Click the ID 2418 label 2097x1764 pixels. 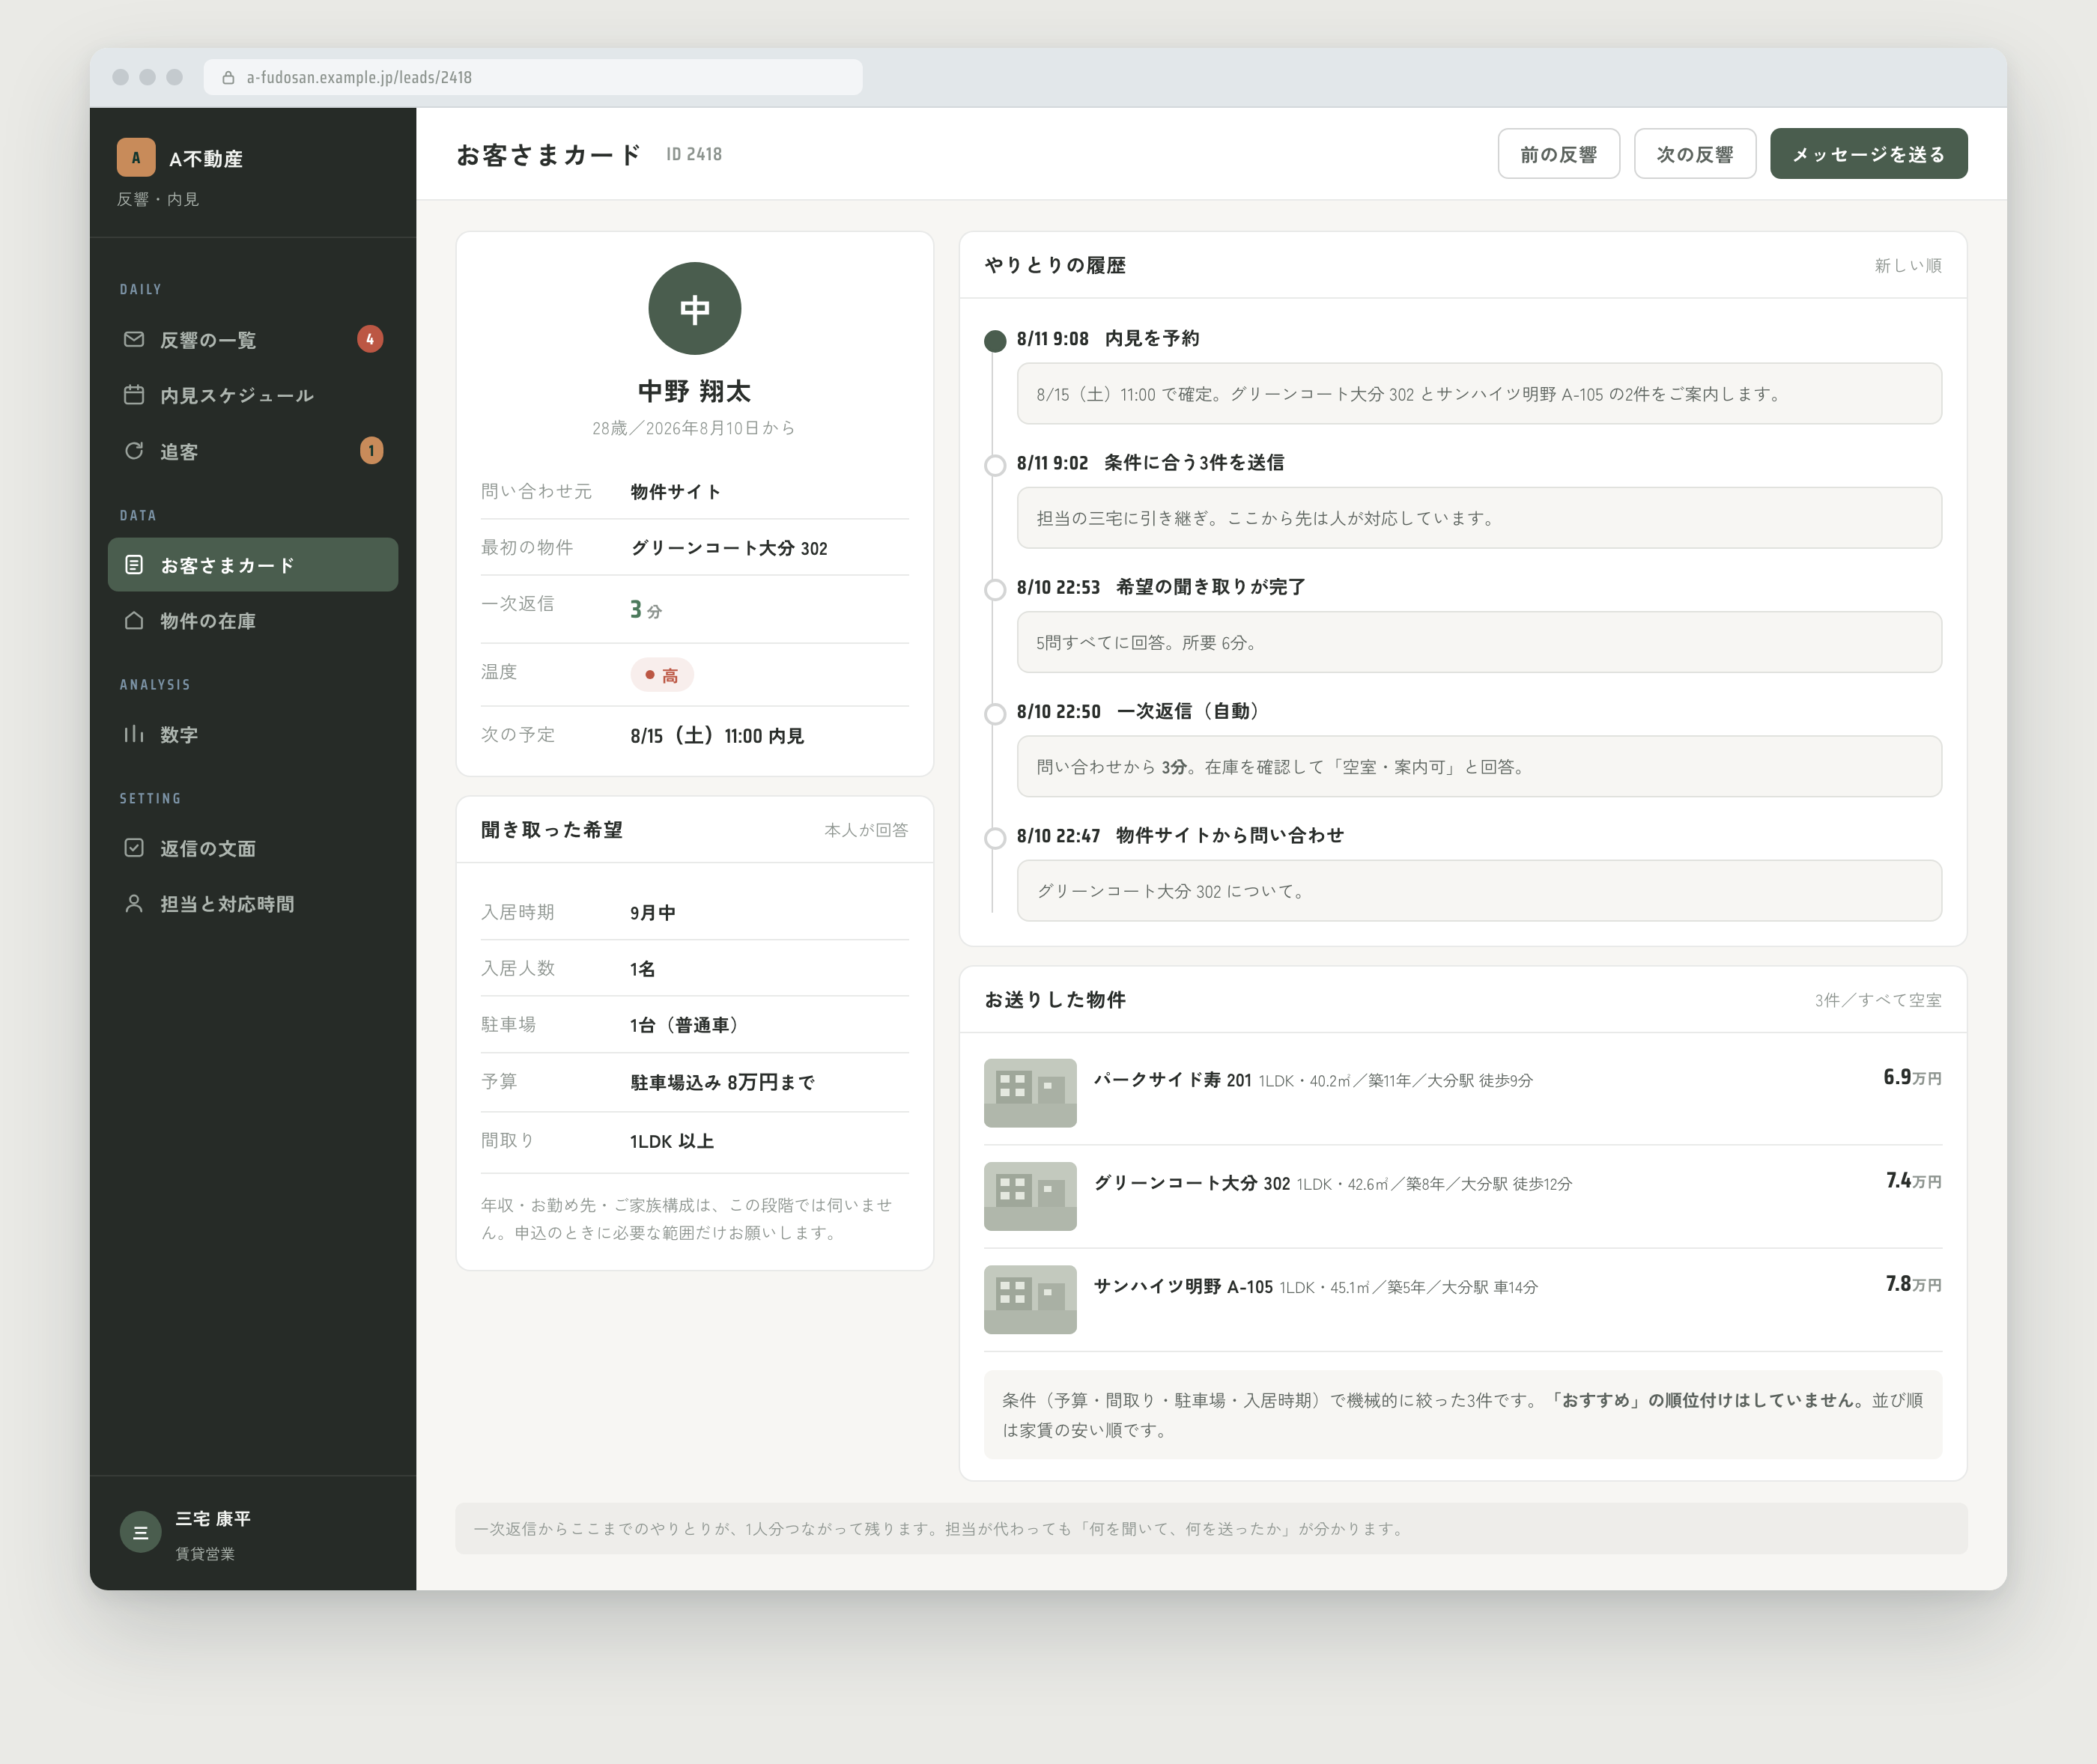(x=694, y=154)
